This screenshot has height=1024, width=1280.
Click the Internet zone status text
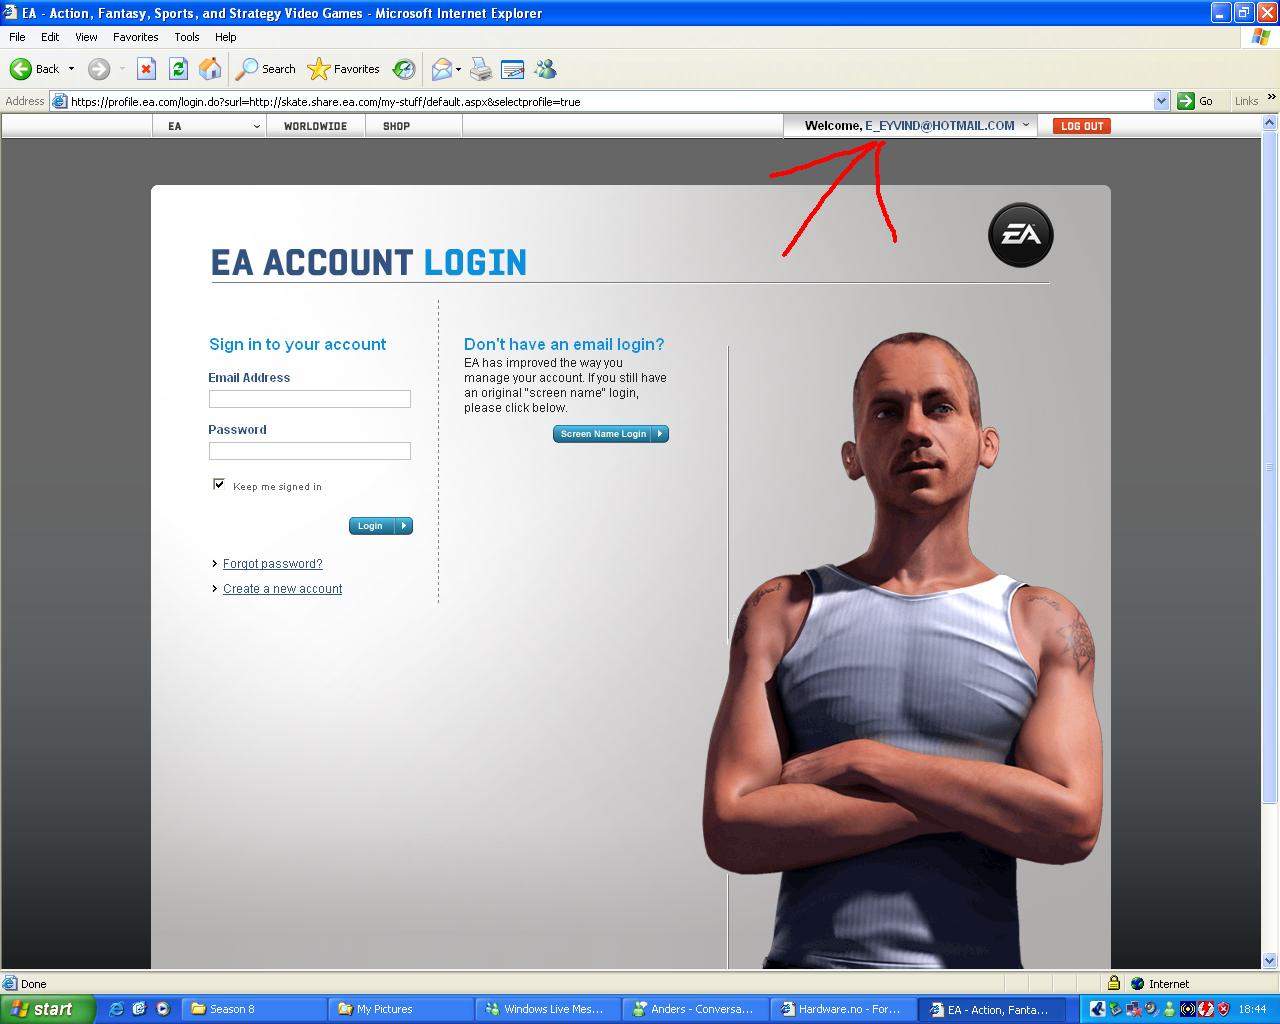pyautogui.click(x=1169, y=984)
